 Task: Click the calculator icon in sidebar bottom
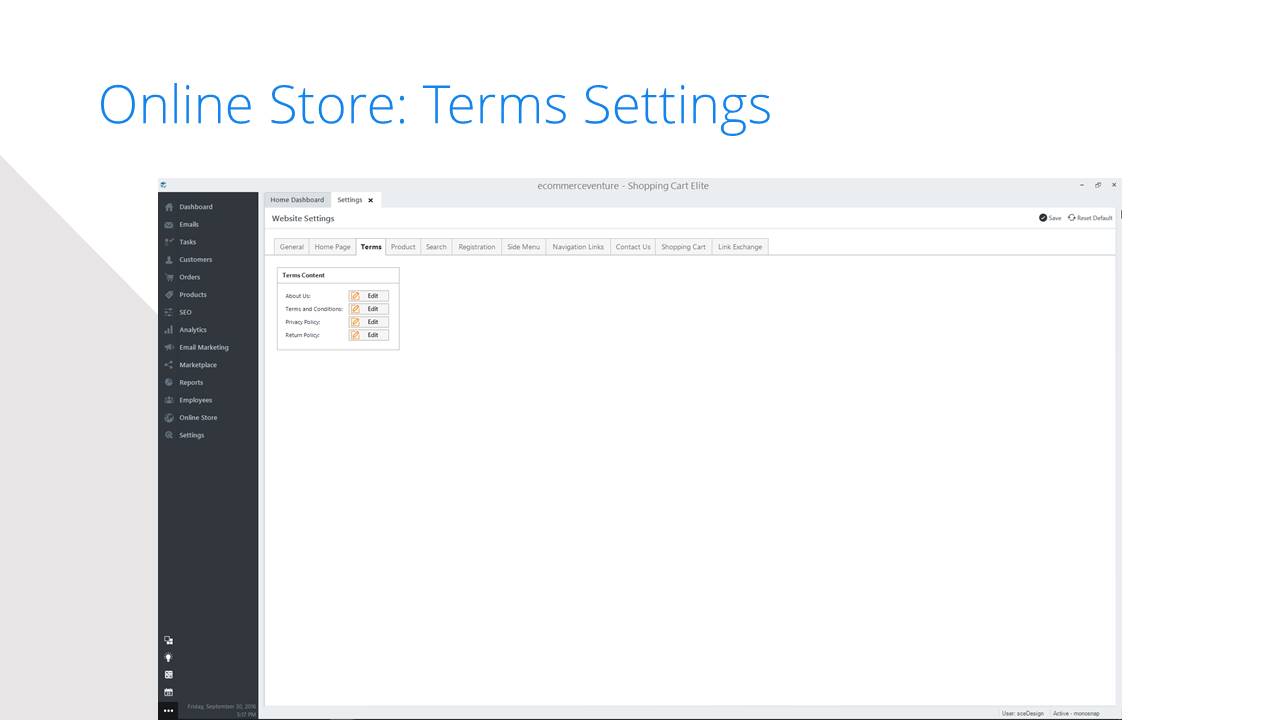click(x=168, y=674)
